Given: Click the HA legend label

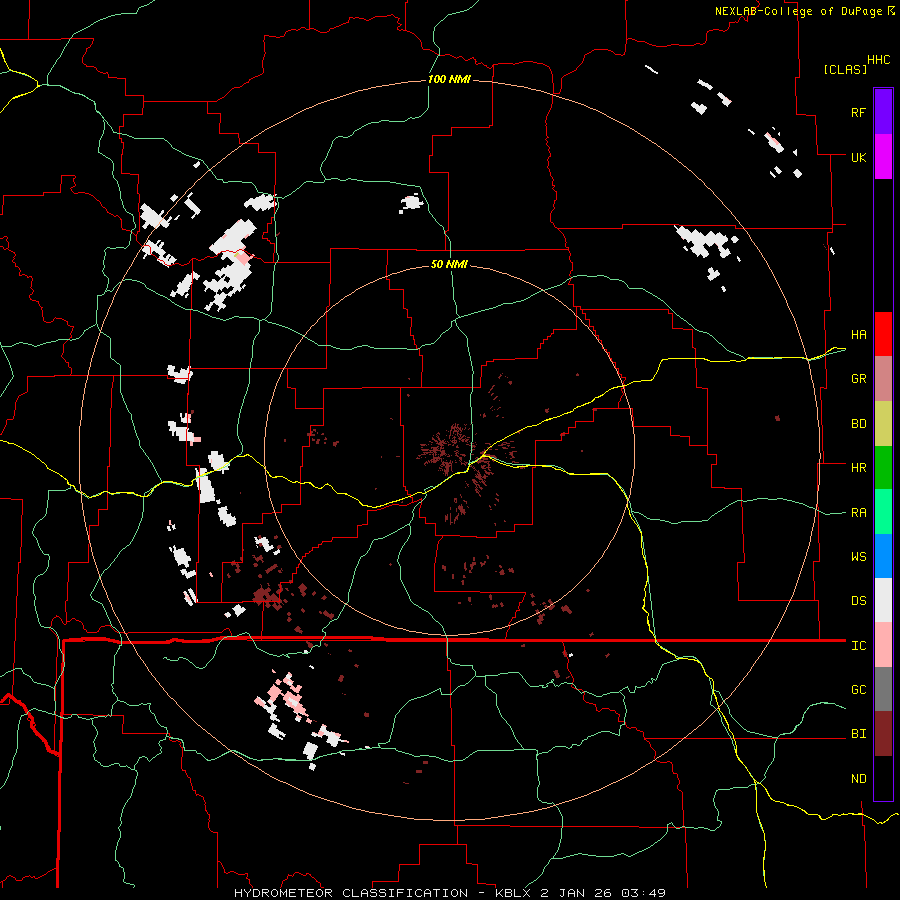Looking at the screenshot, I should tap(858, 335).
